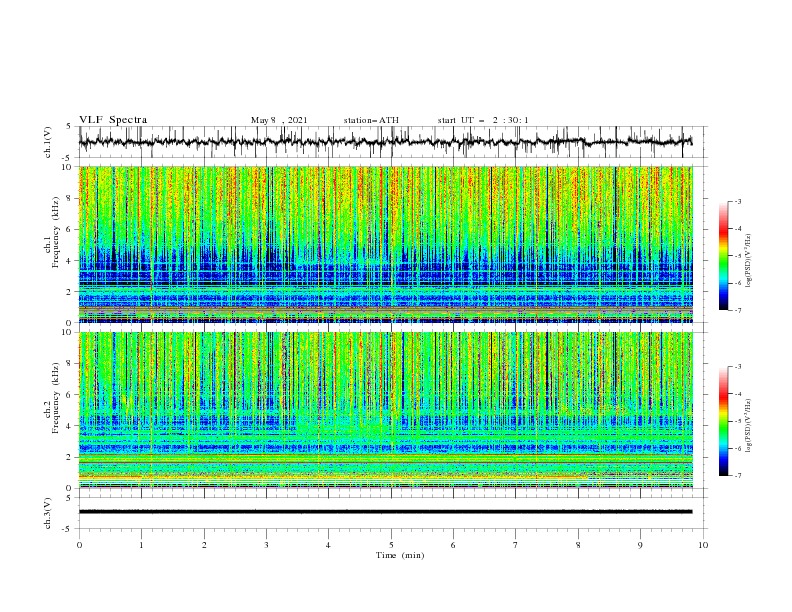Viewport: 792px width, 612px height.
Task: Click the ch.1 voltage waveform trace
Action: click(385, 142)
